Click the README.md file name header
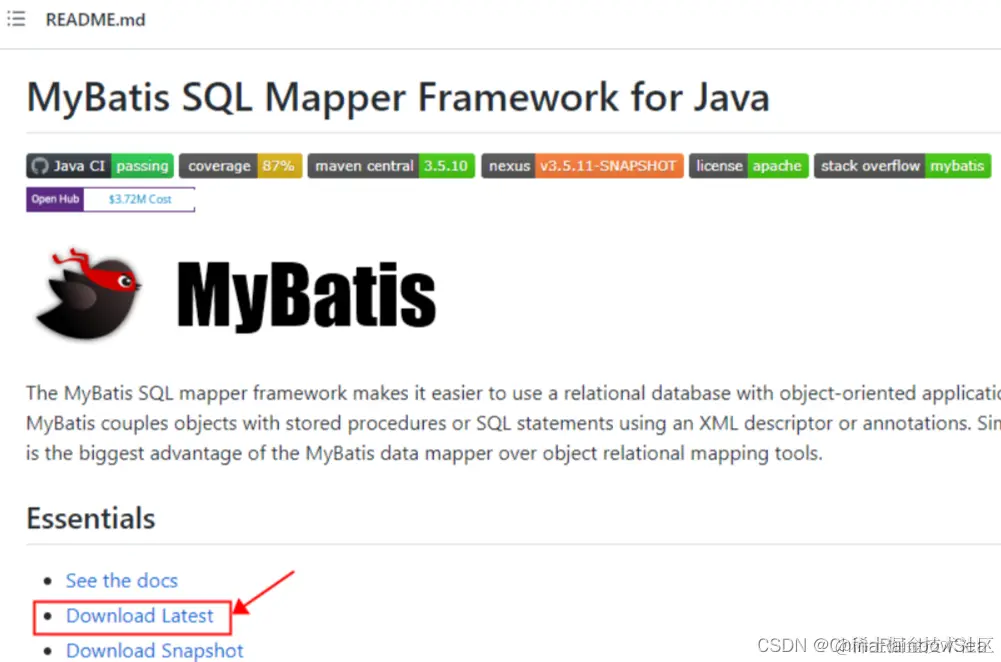The width and height of the screenshot is (1001, 662). (96, 20)
